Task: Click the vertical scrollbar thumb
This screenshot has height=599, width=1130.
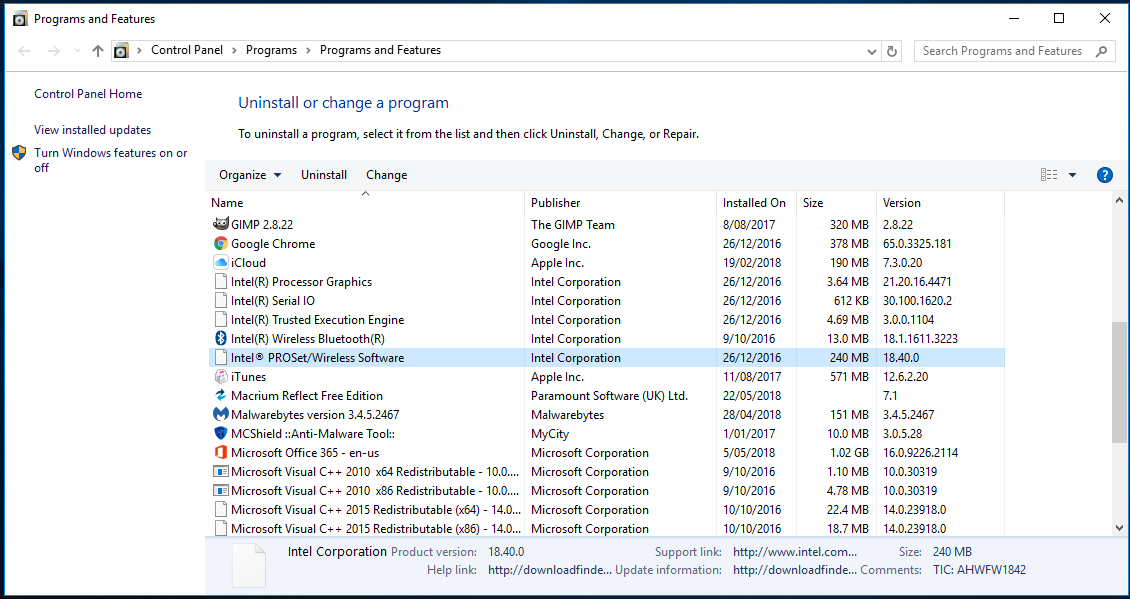Action: pos(1118,382)
